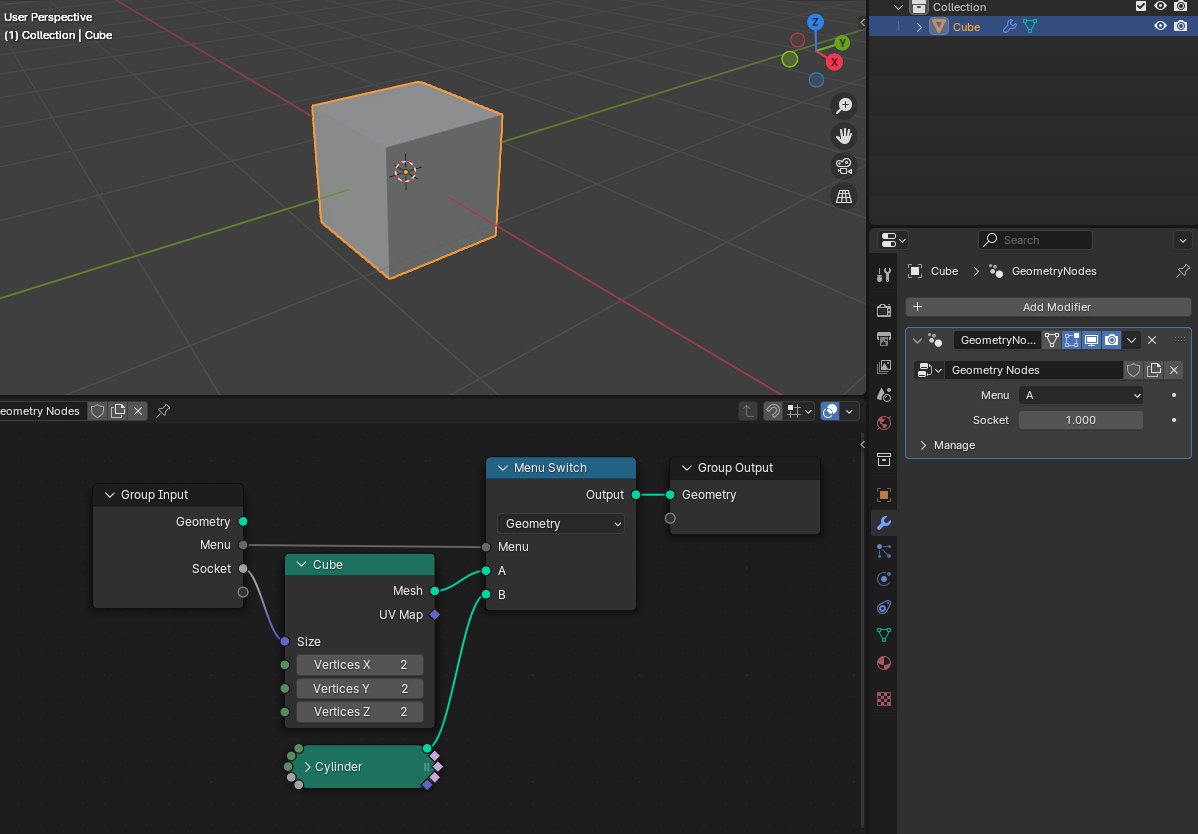The width and height of the screenshot is (1198, 834).
Task: Open the World properties tab
Action: [x=884, y=423]
